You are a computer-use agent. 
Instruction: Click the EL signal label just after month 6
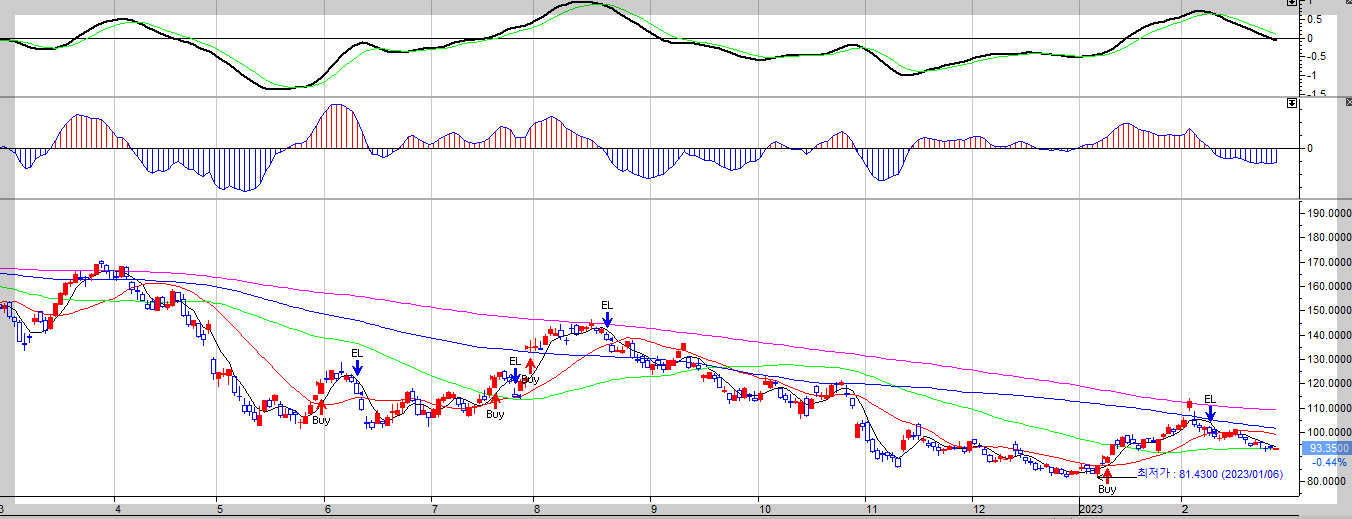click(x=357, y=353)
